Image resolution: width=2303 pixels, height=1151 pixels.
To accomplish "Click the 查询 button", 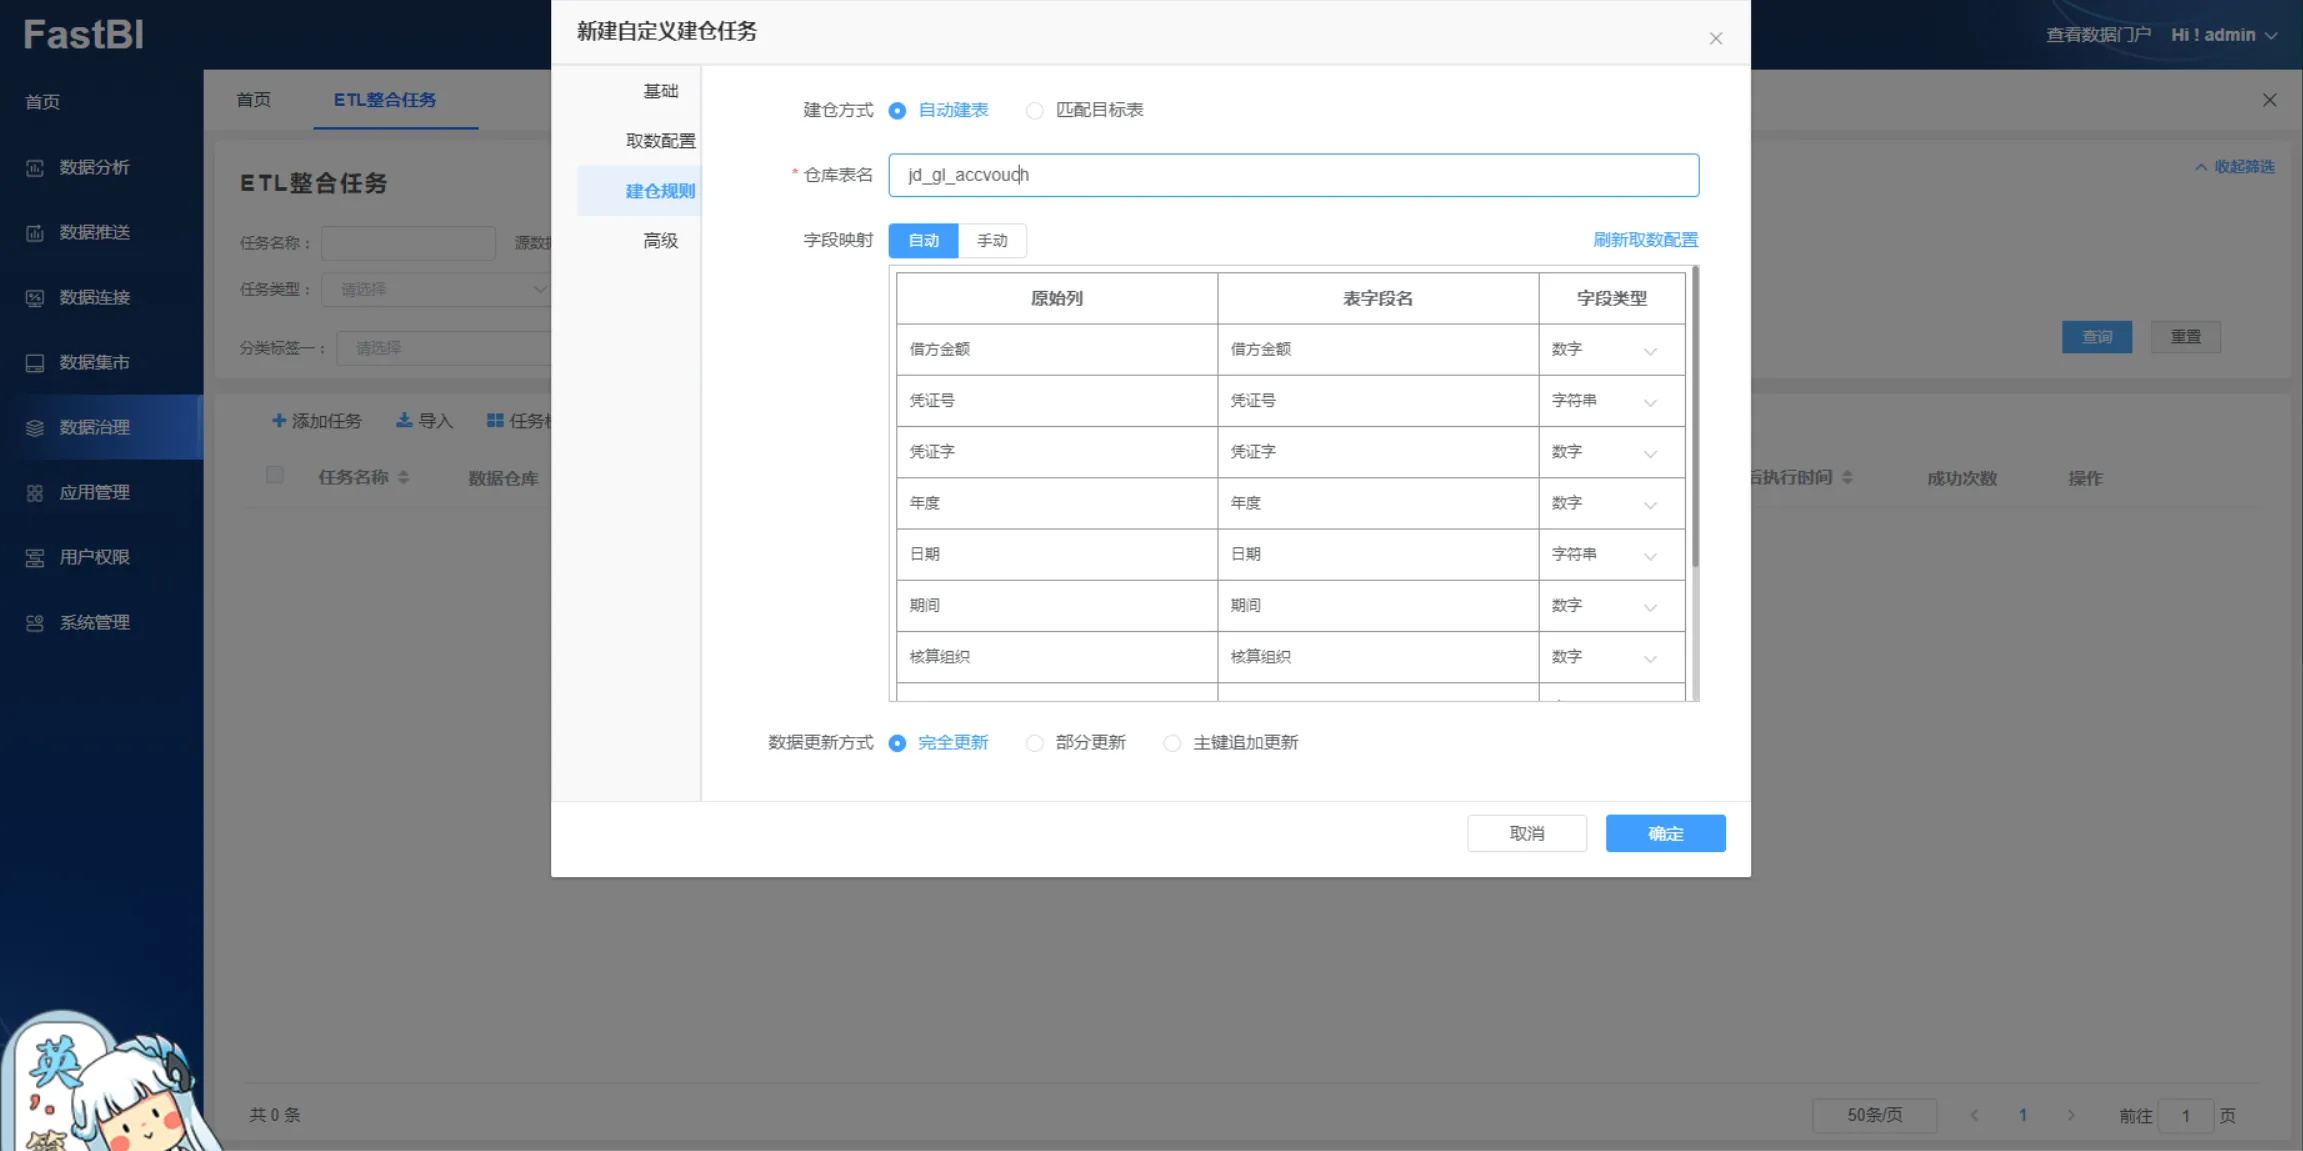I will pos(2097,338).
